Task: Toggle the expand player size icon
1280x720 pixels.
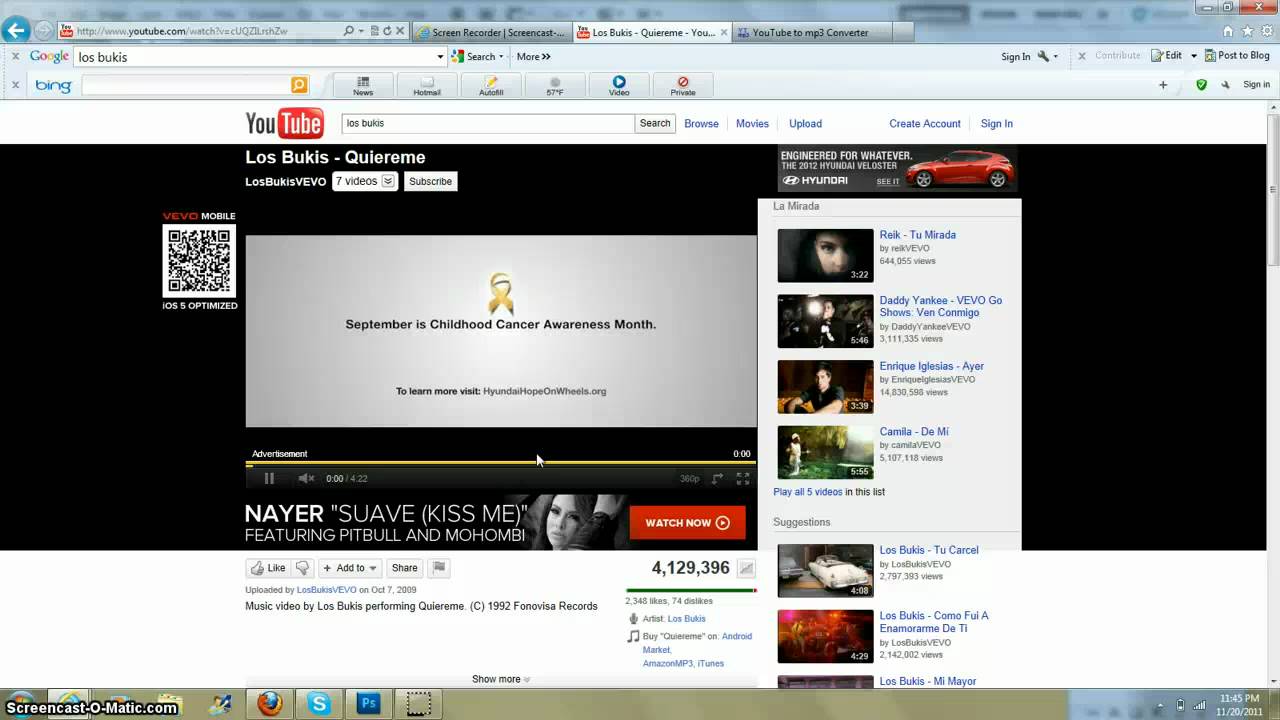Action: [717, 479]
